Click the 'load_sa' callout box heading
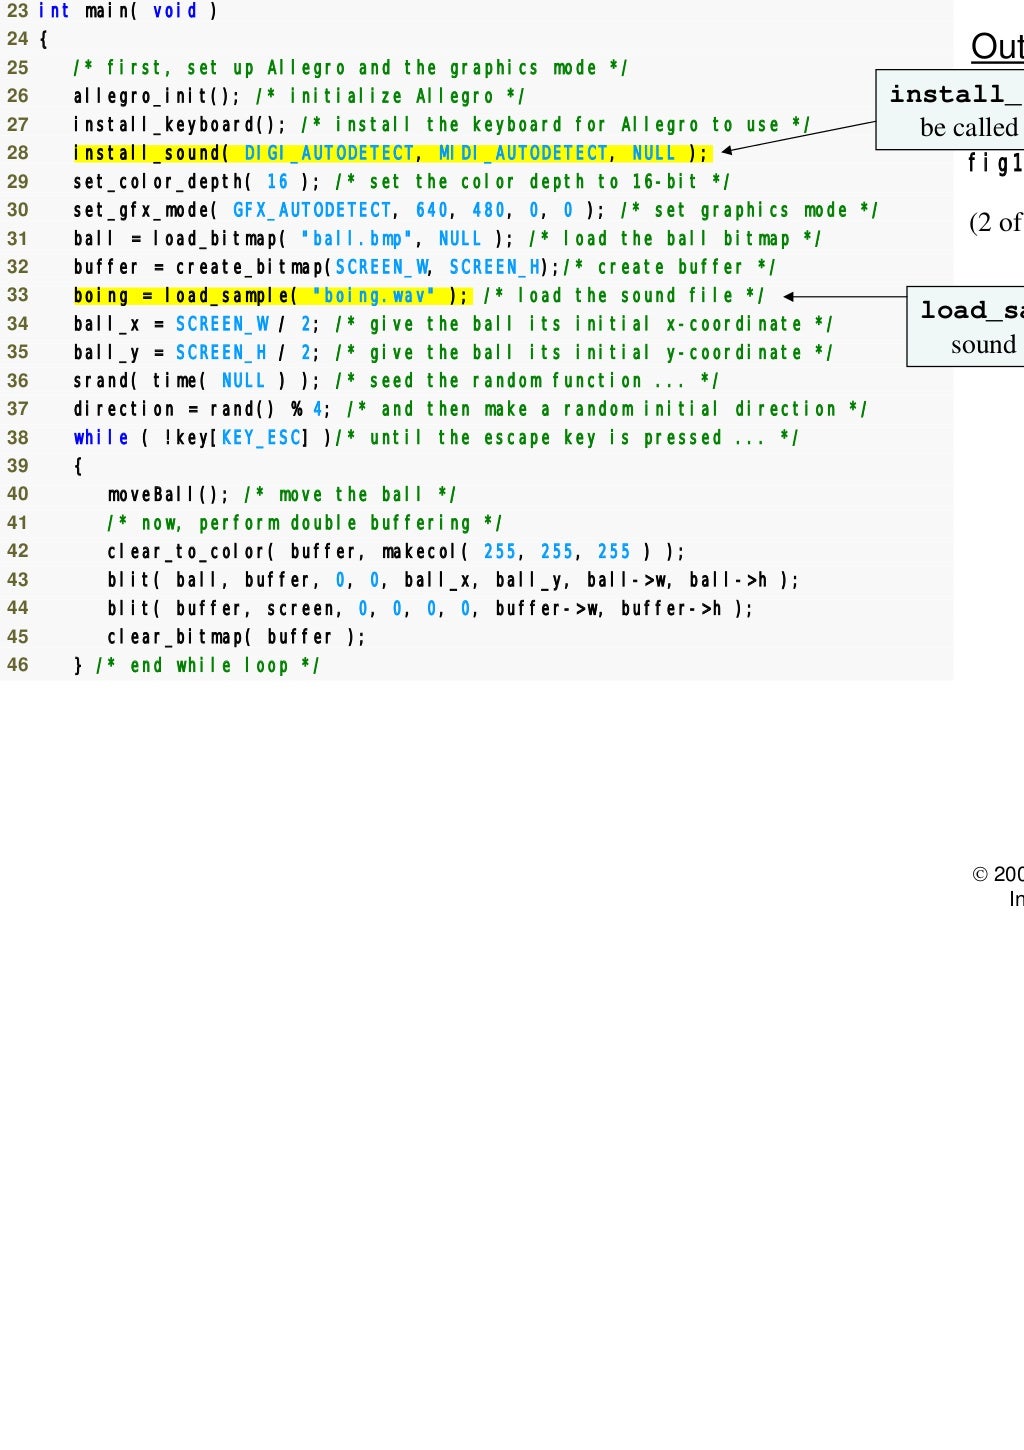1024x1450 pixels. tap(971, 310)
